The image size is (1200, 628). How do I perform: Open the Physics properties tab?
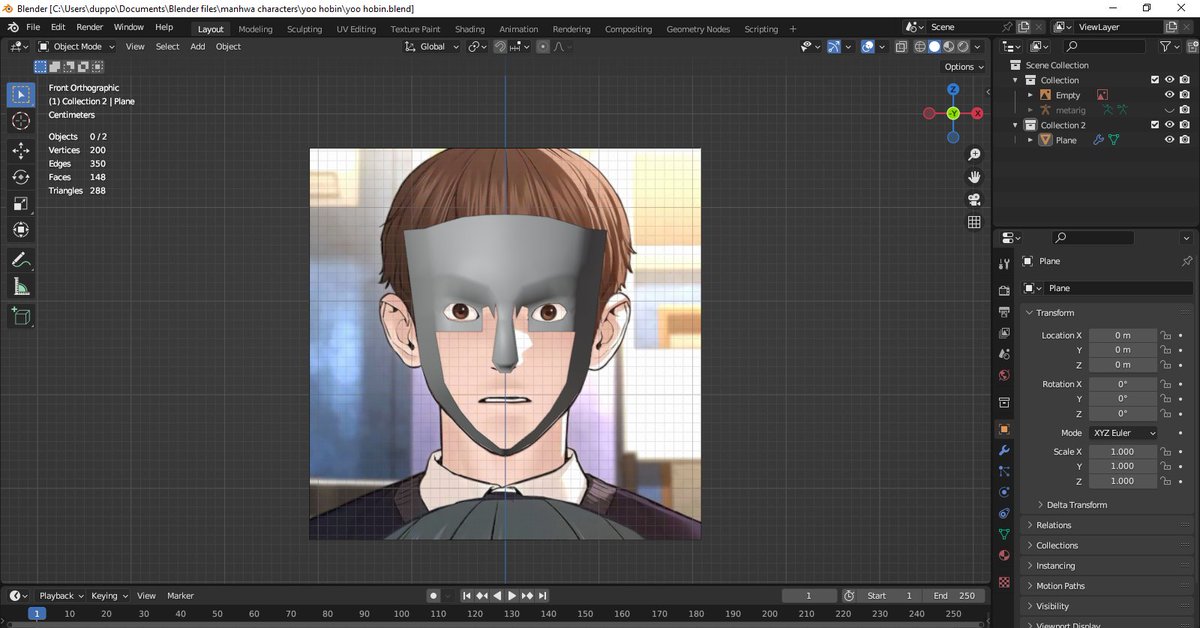pos(1004,492)
